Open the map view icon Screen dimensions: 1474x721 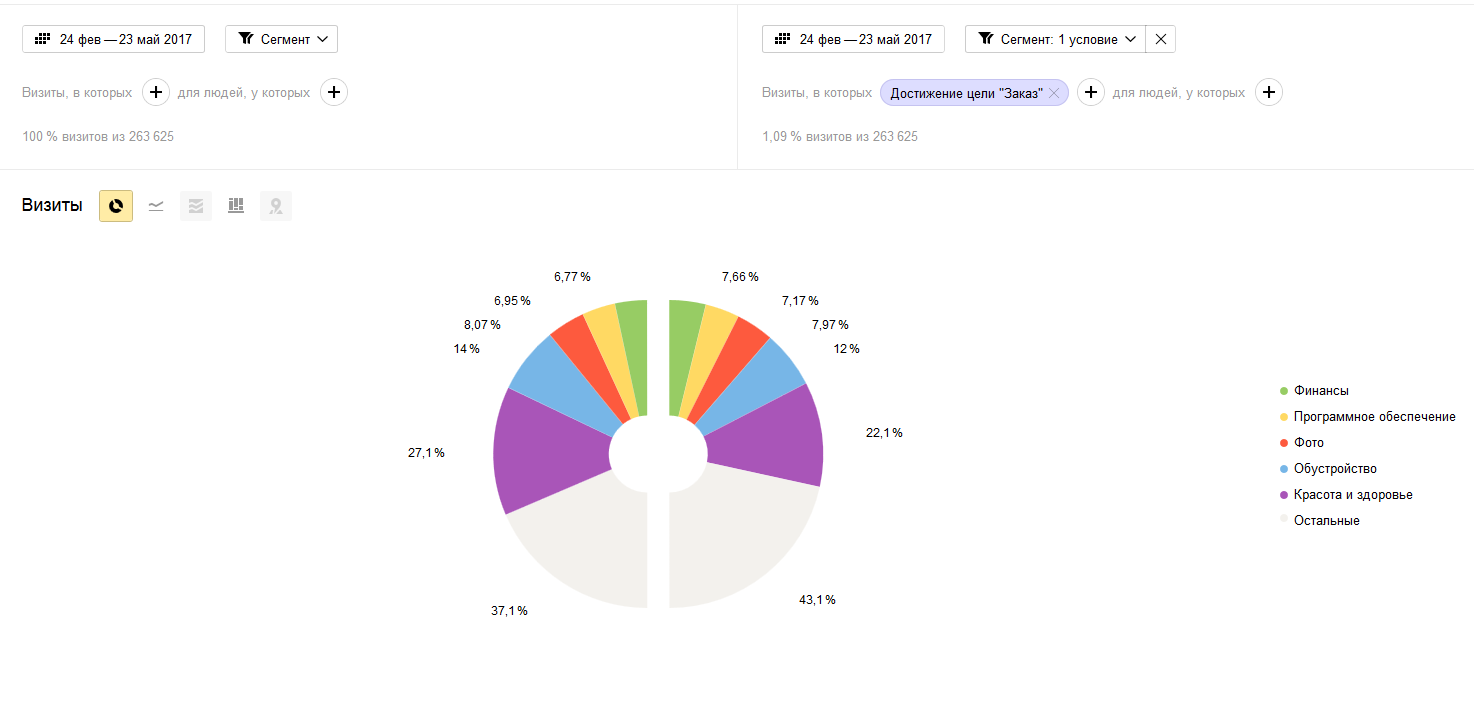276,206
